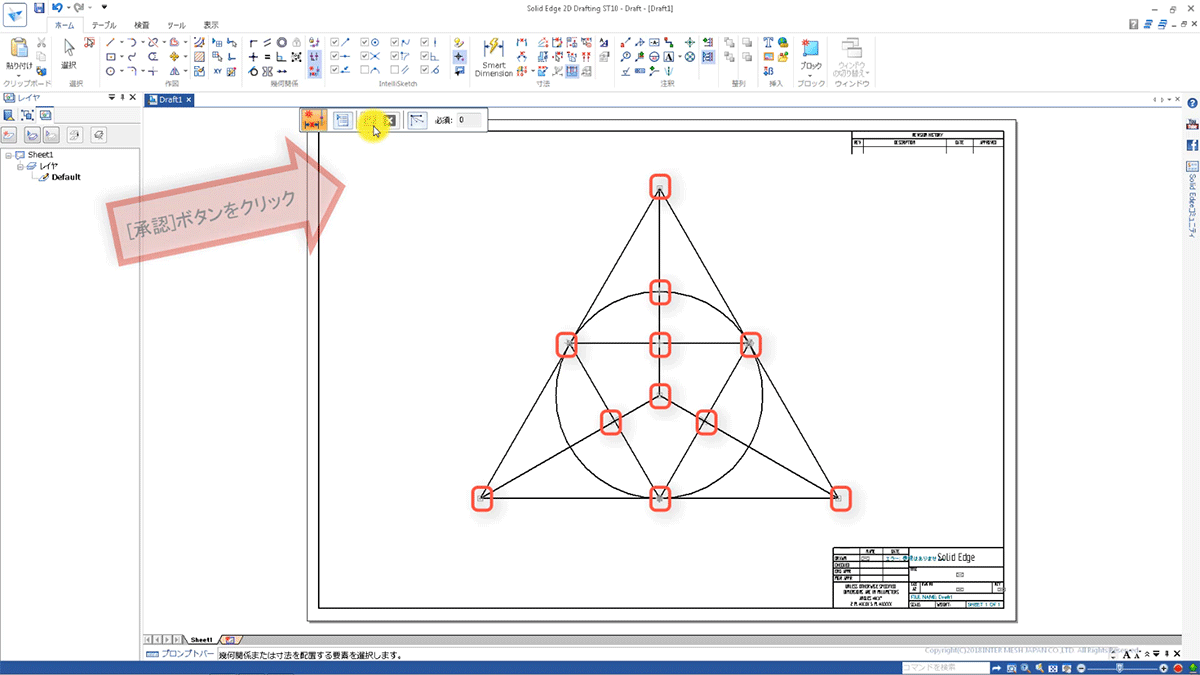
Task: Enable the unchecked IntelliSketch tangent checkbox
Action: click(x=365, y=71)
